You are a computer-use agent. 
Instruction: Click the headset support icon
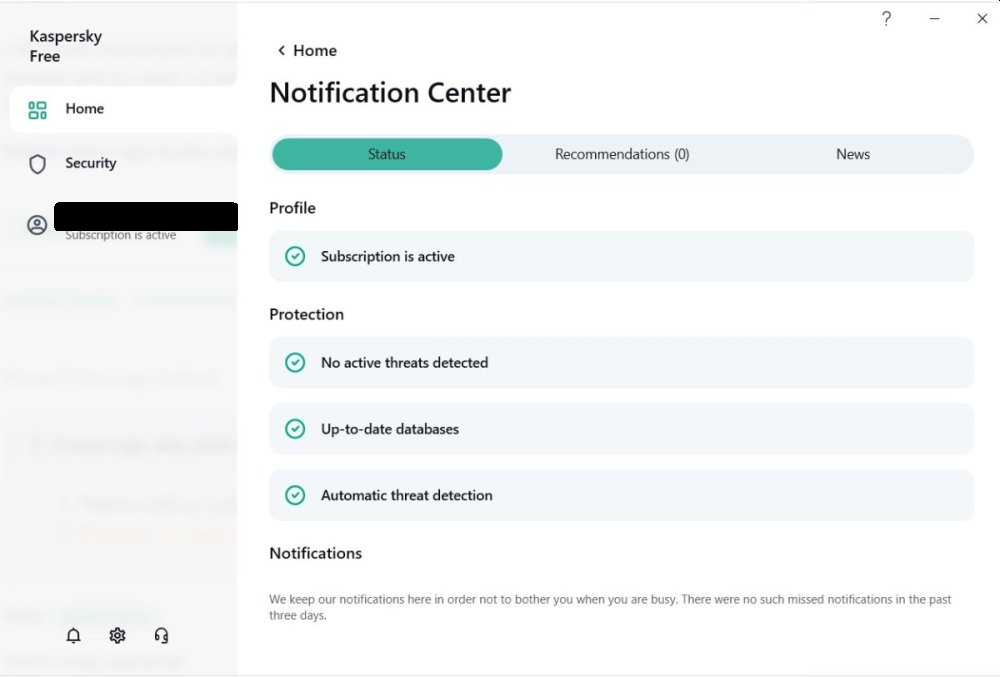tap(161, 636)
